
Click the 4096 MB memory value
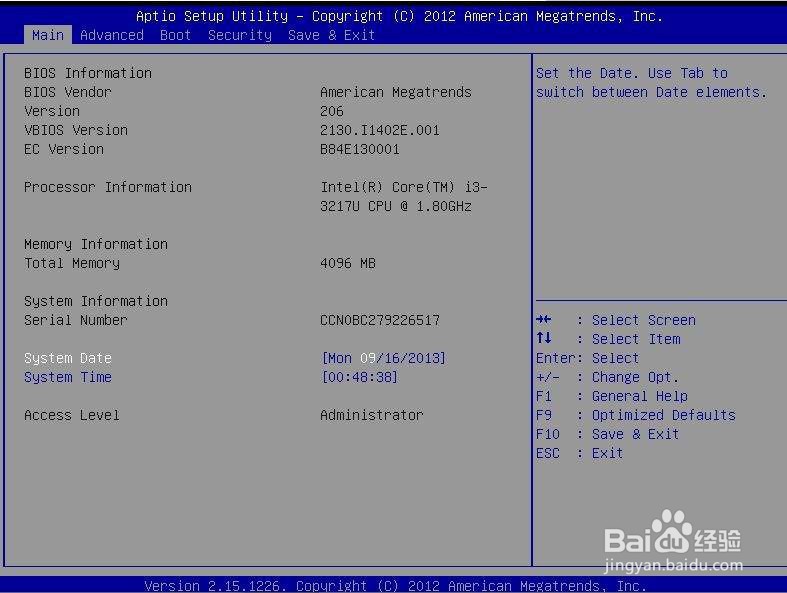[x=348, y=263]
